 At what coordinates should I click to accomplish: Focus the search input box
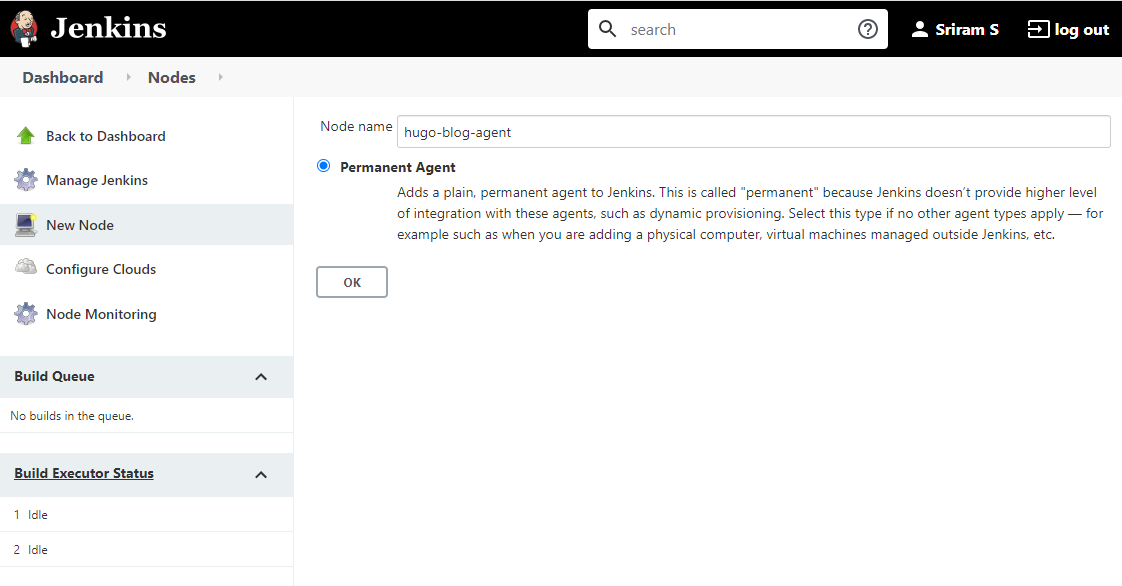coord(737,29)
